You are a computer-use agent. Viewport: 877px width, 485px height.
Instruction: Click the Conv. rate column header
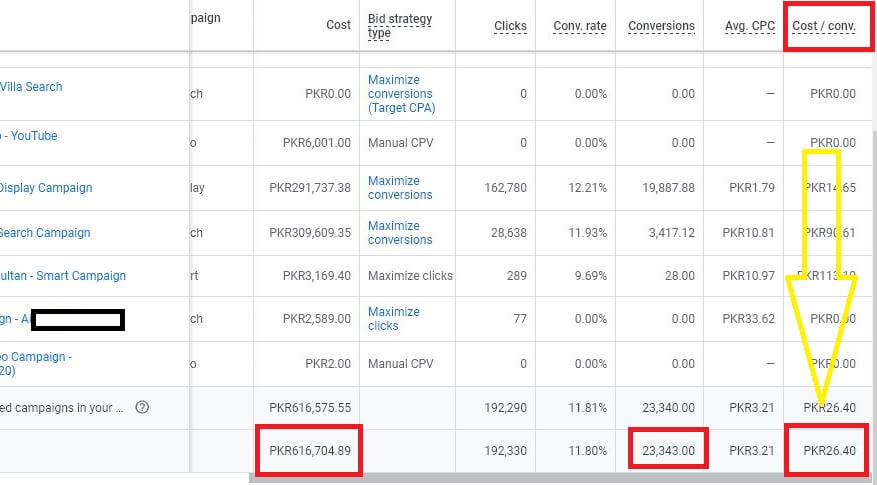click(580, 26)
